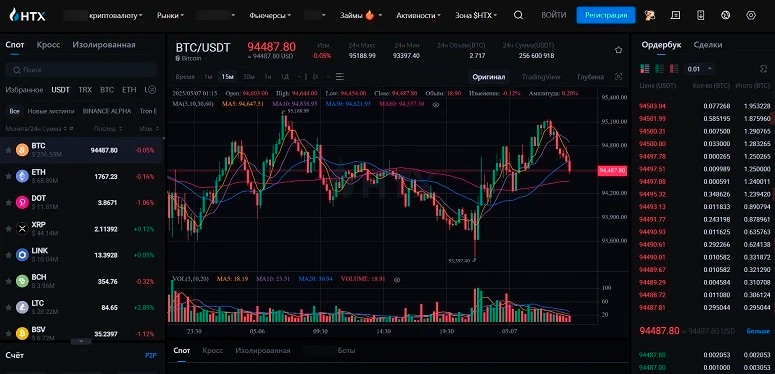The image size is (775, 374).
Task: Click the 94503.04 sell order price
Action: 652,106
